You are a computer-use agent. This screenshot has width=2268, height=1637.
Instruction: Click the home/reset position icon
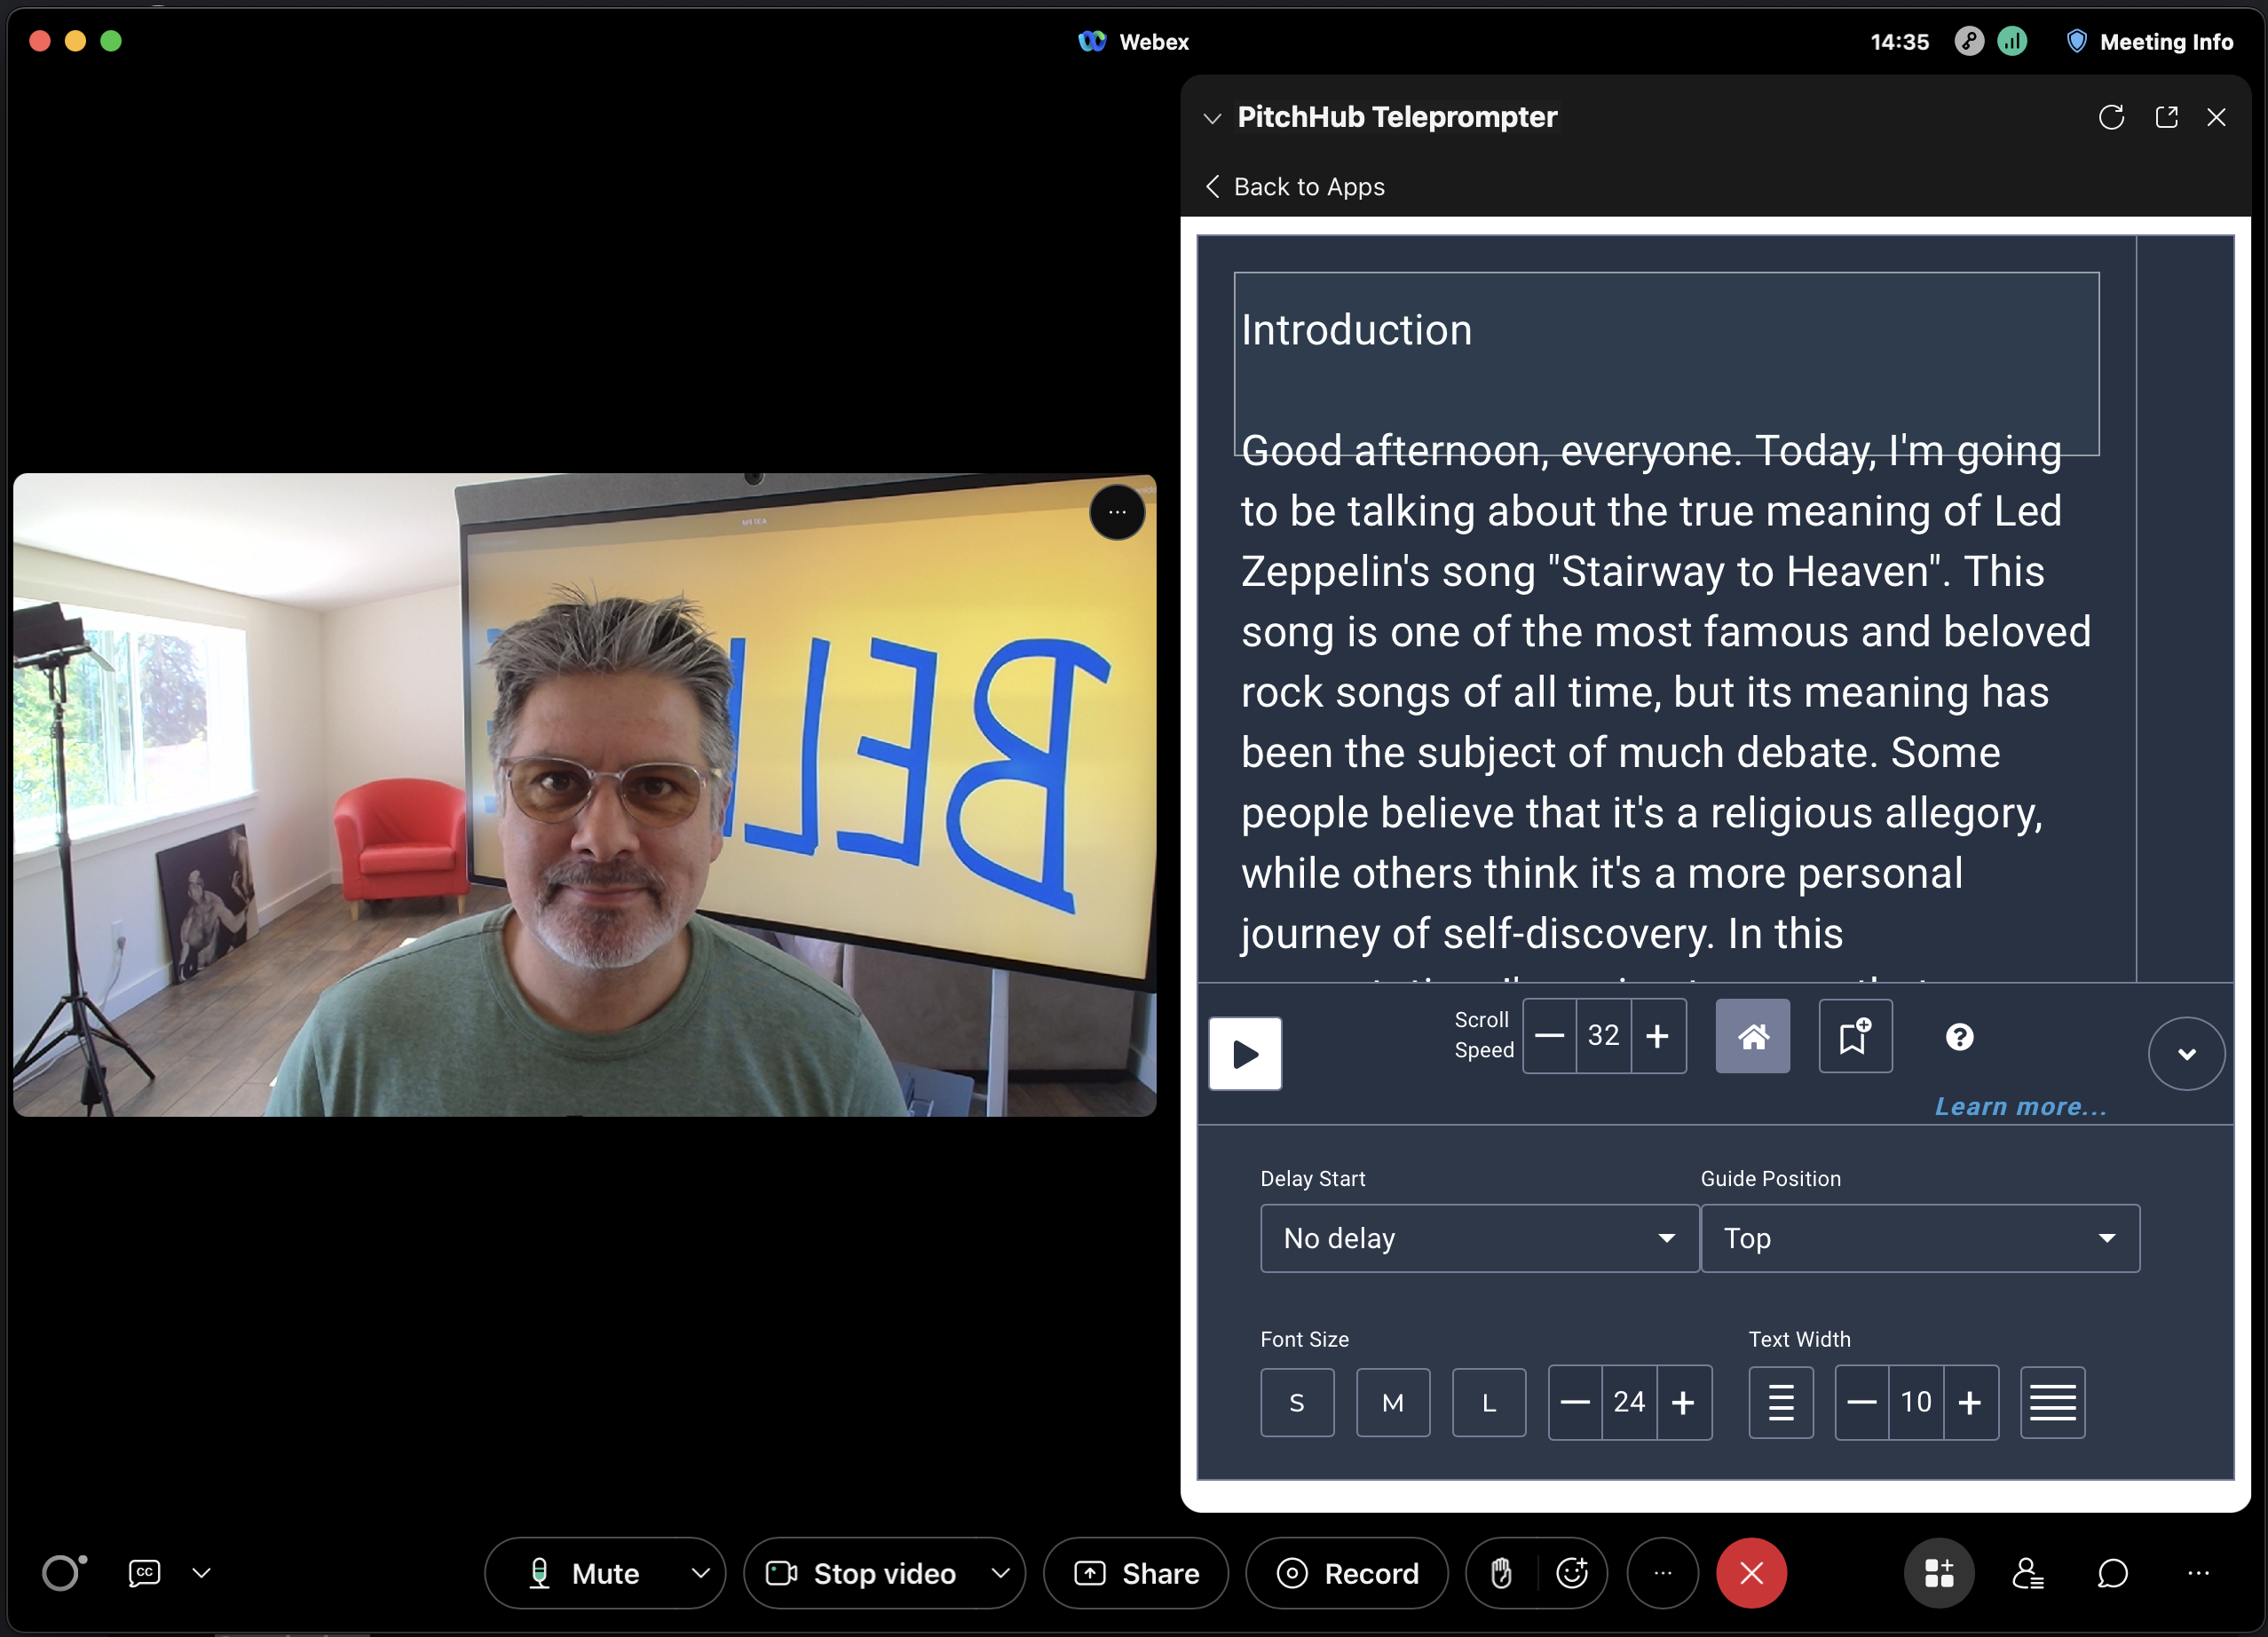point(1752,1037)
